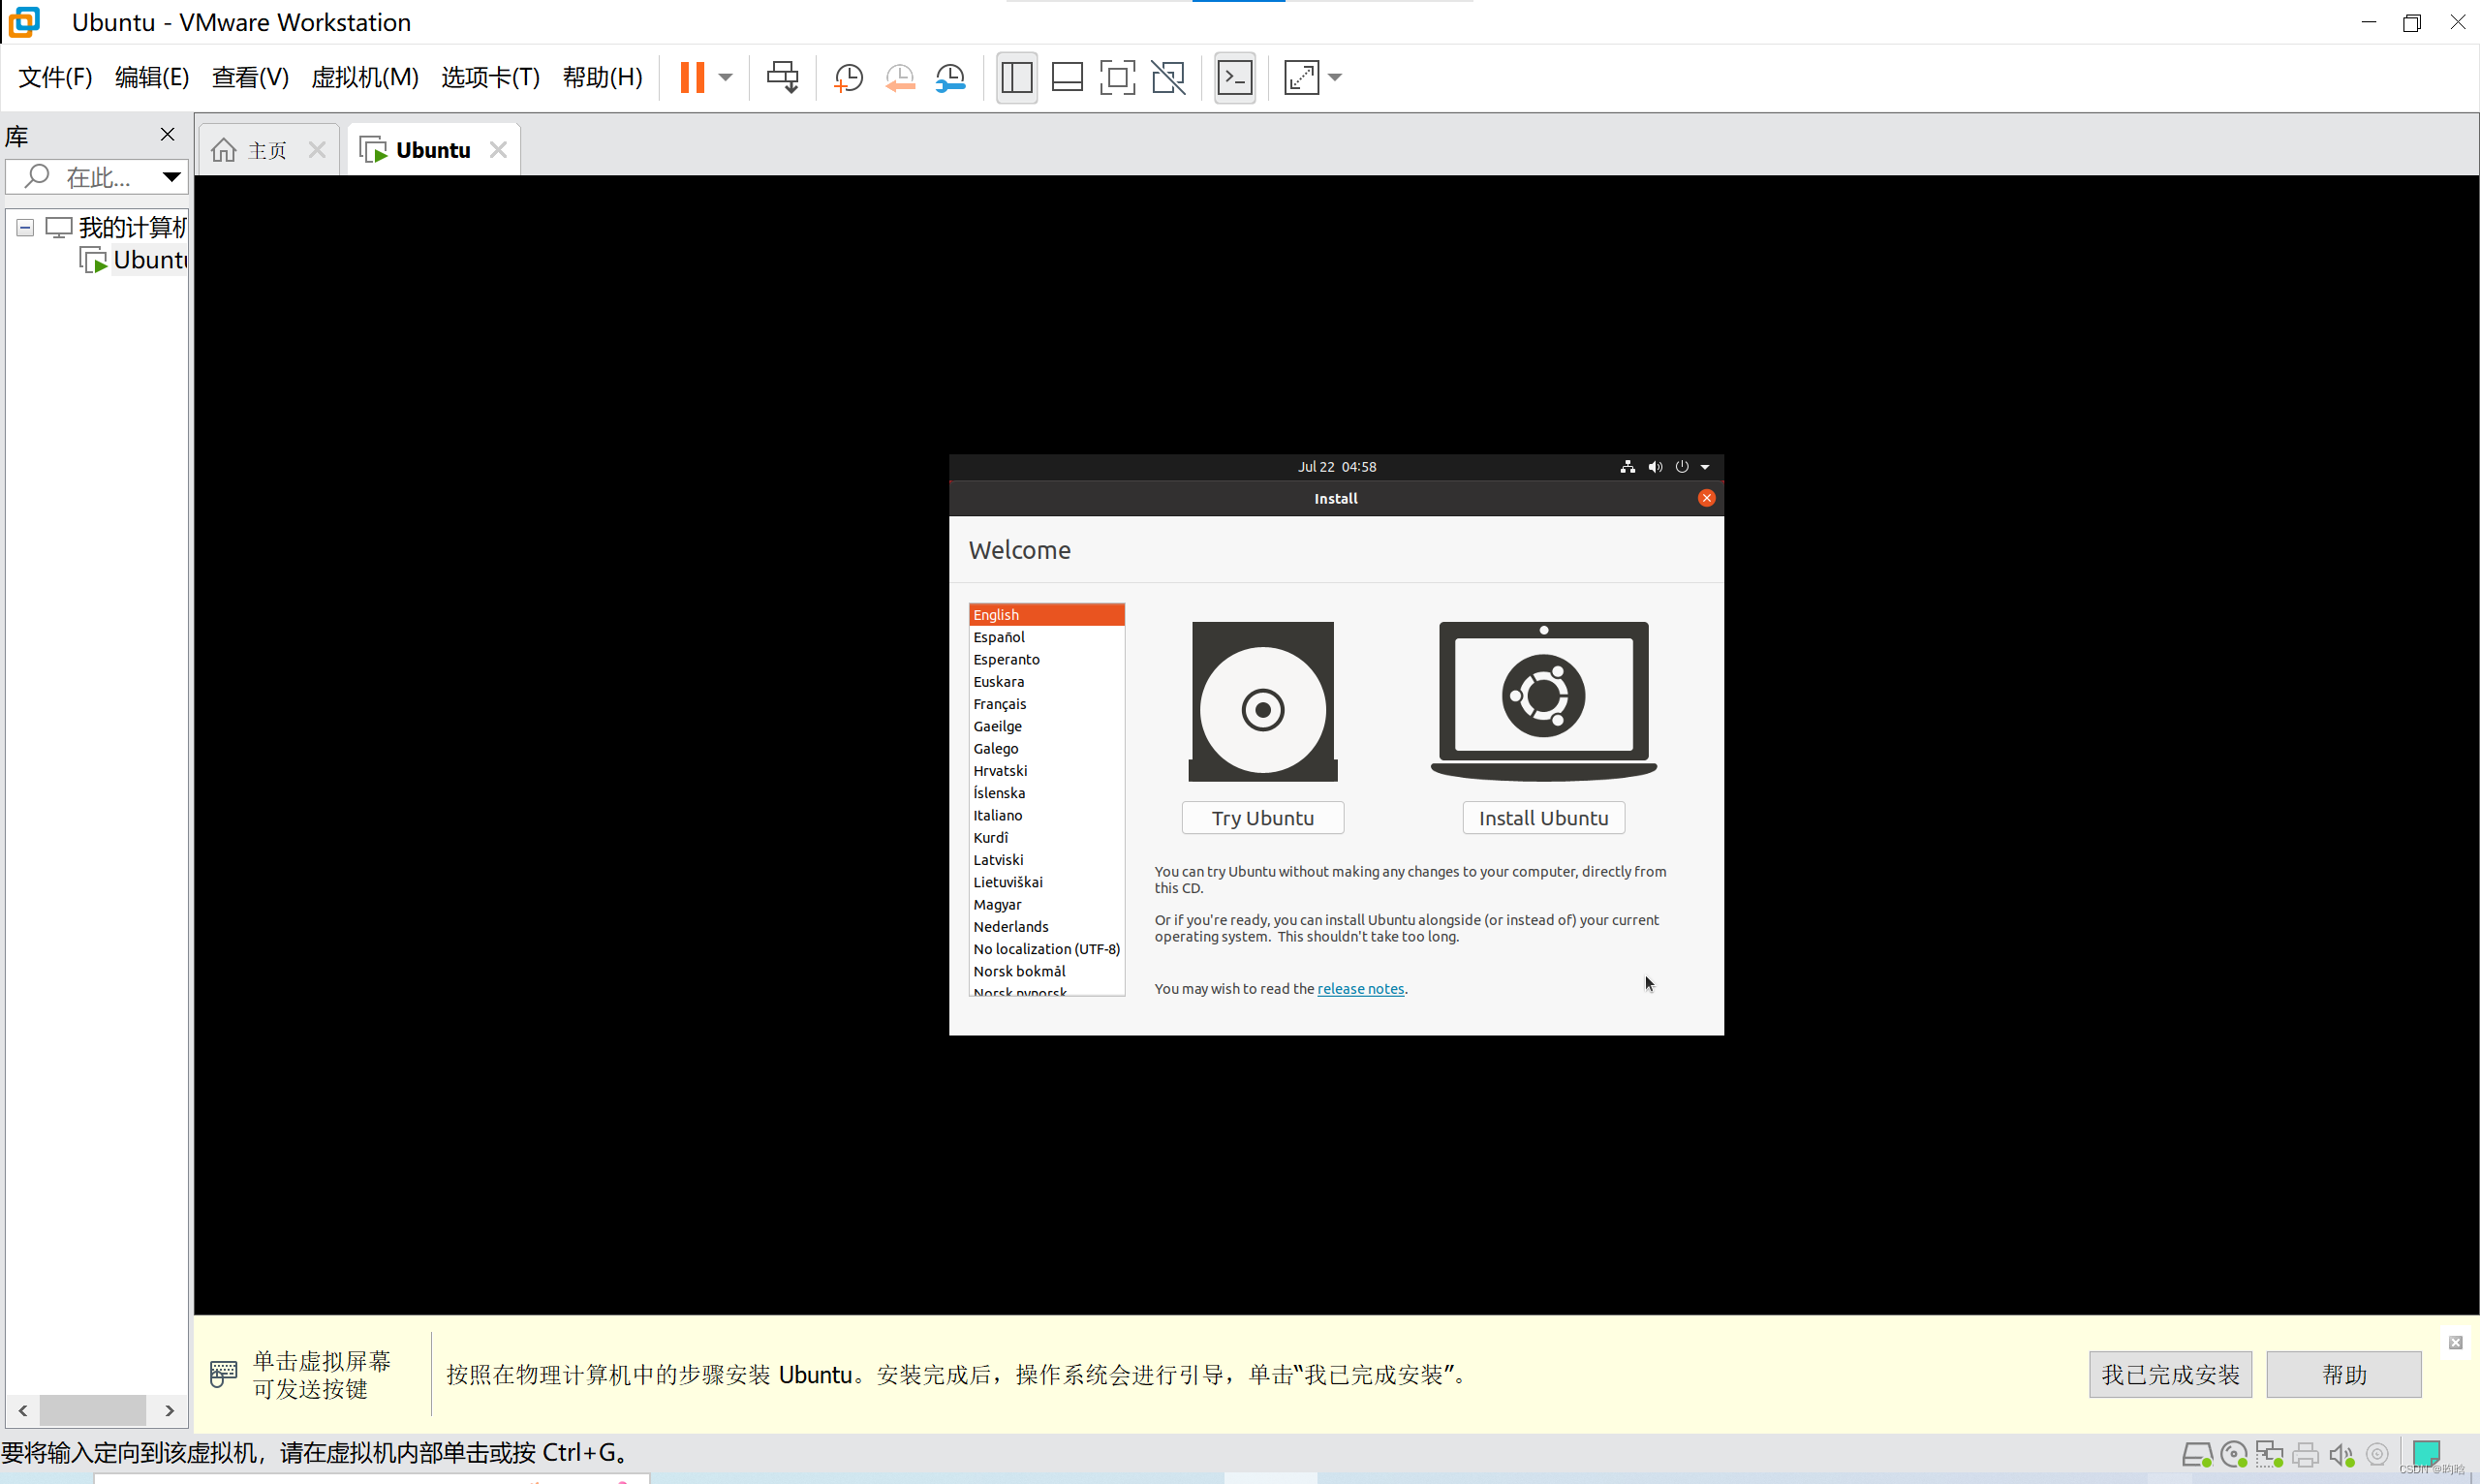Enter full screen mode via toolbar icon
This screenshot has height=1484, width=2480.
(x=1118, y=77)
